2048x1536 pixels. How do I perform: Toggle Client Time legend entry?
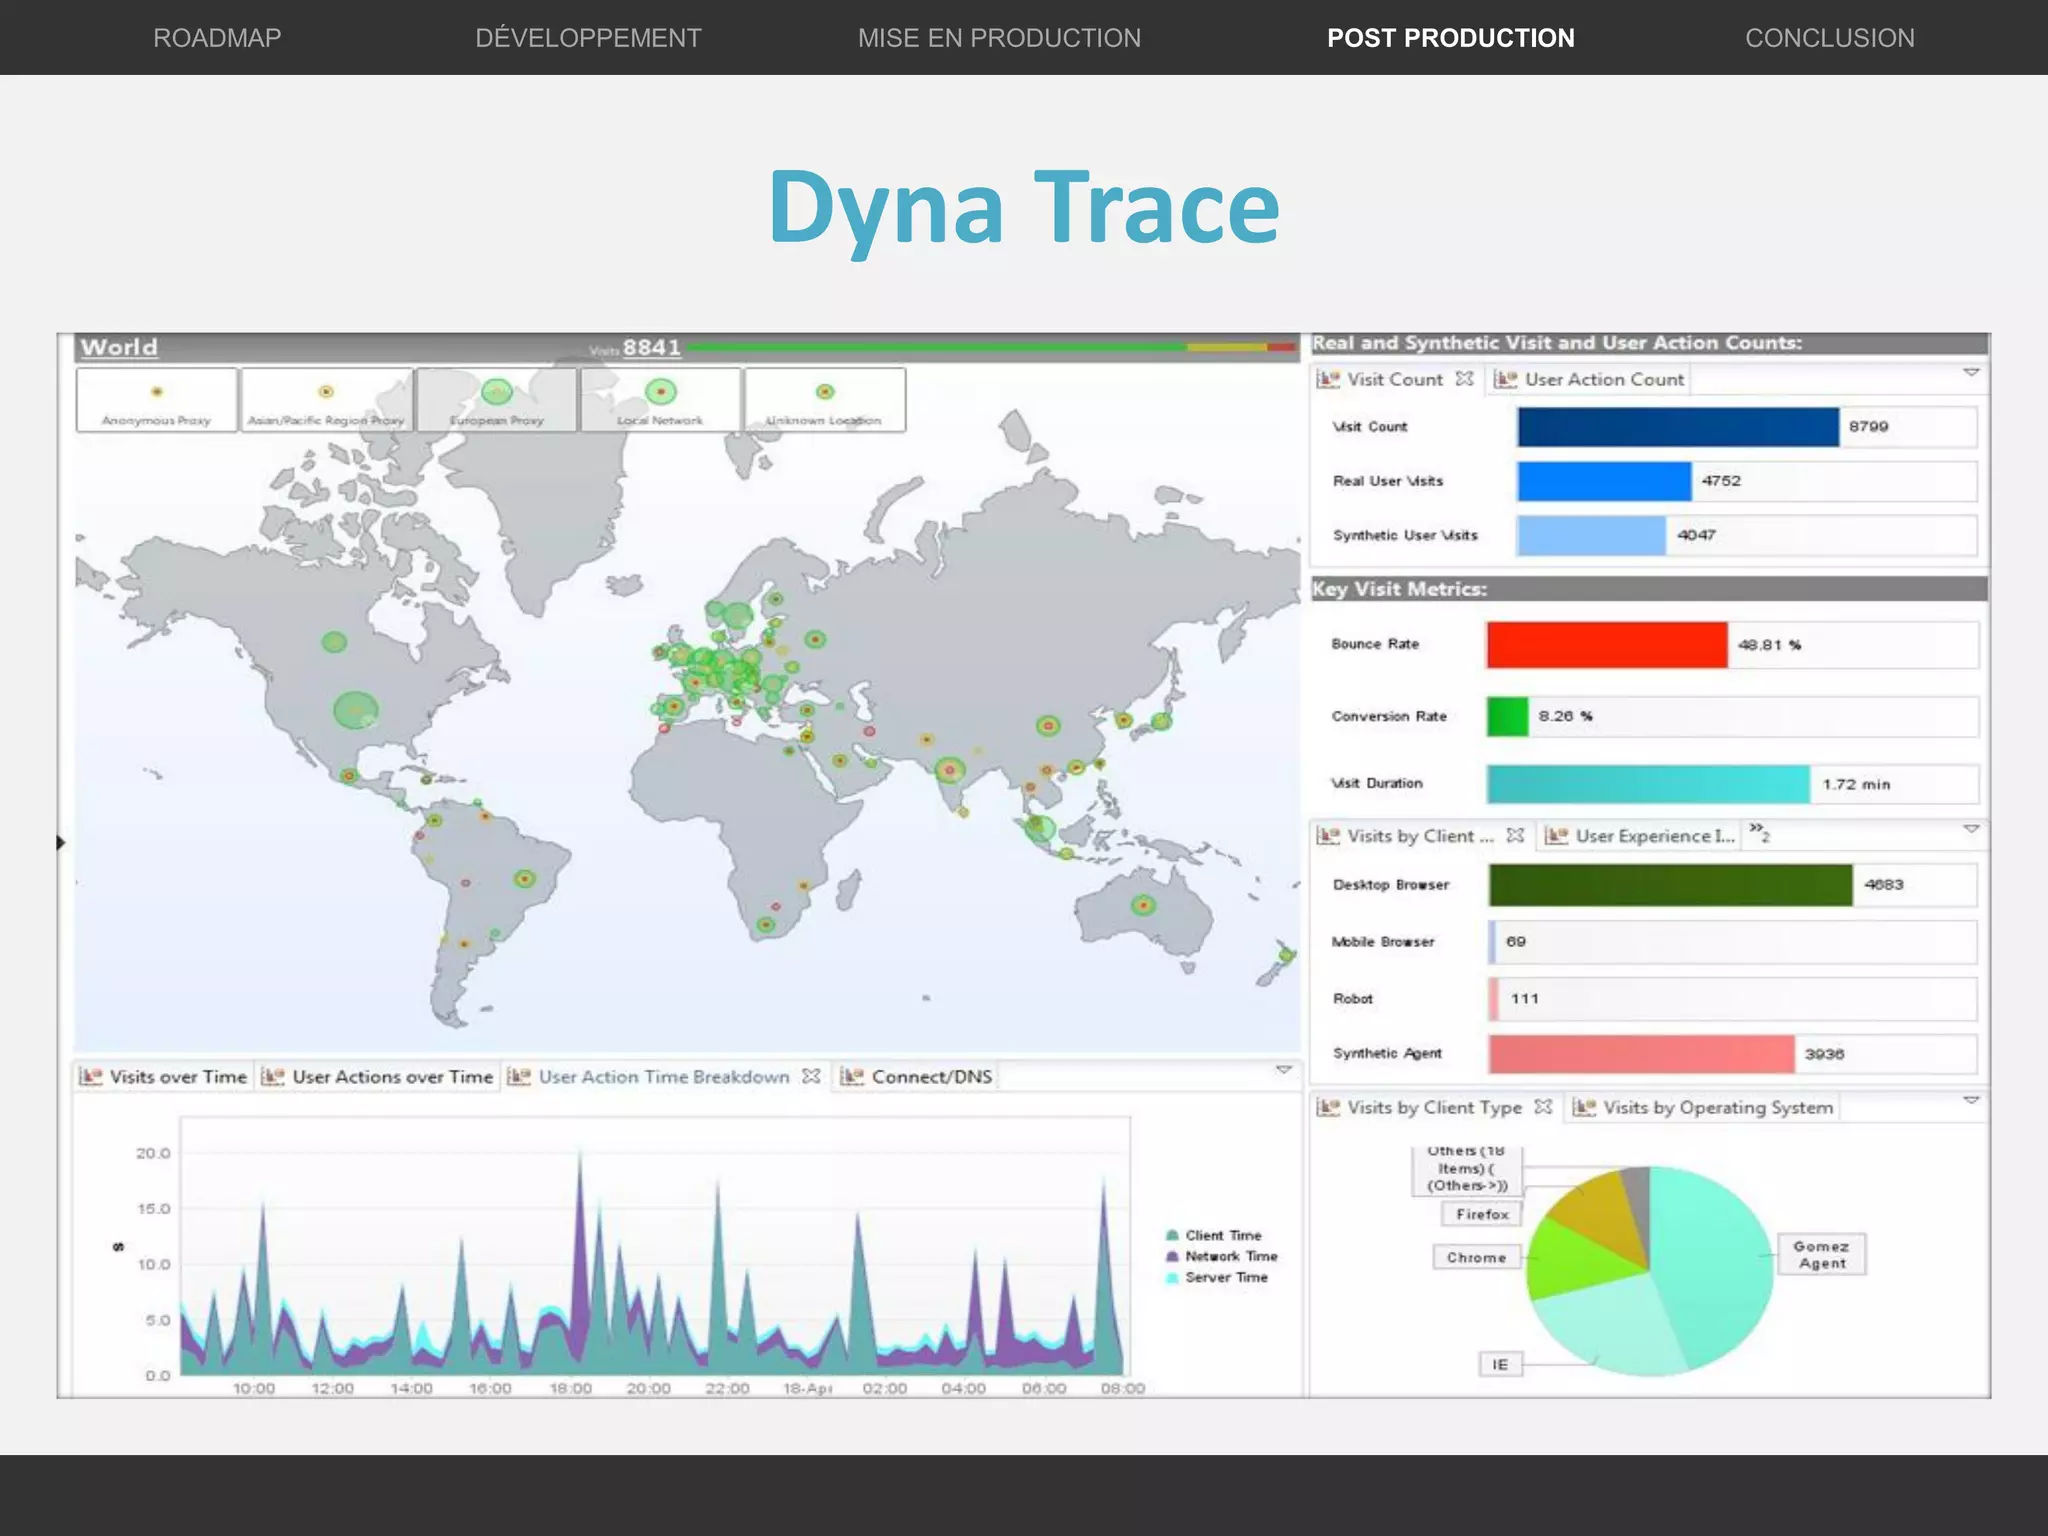point(1214,1235)
